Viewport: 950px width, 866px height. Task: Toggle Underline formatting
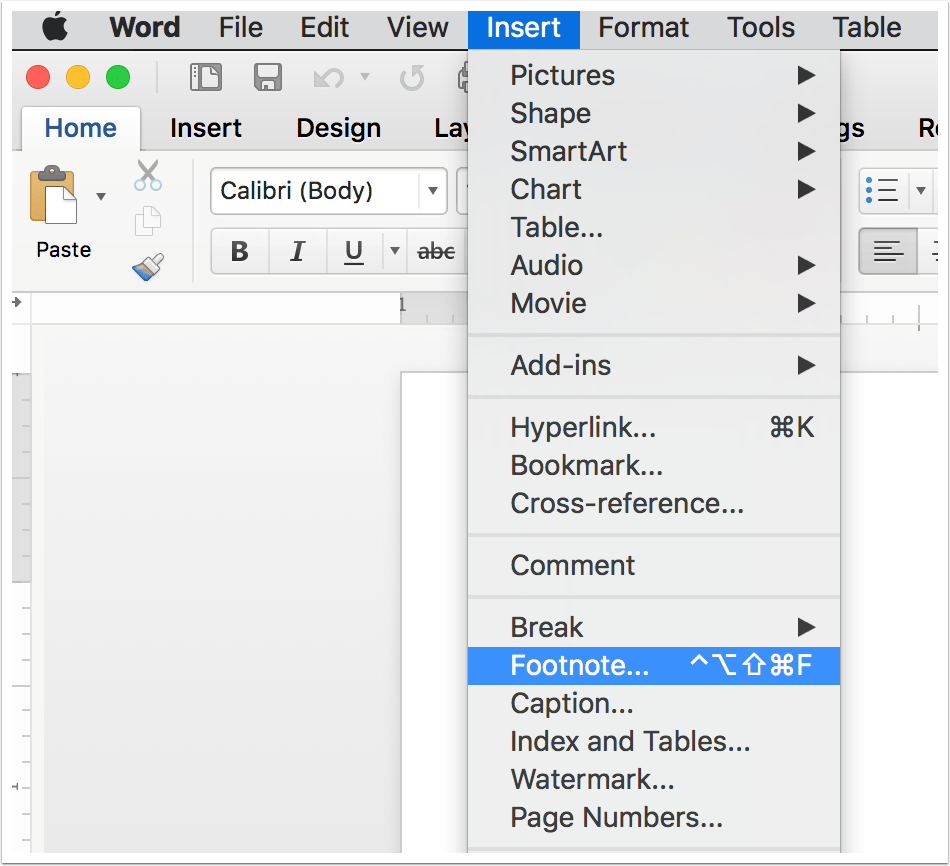pos(354,251)
